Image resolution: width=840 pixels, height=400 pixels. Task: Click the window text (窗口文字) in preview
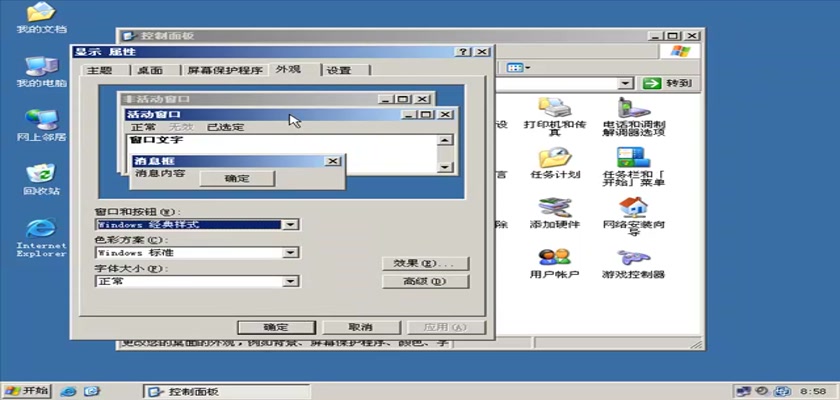tap(156, 140)
